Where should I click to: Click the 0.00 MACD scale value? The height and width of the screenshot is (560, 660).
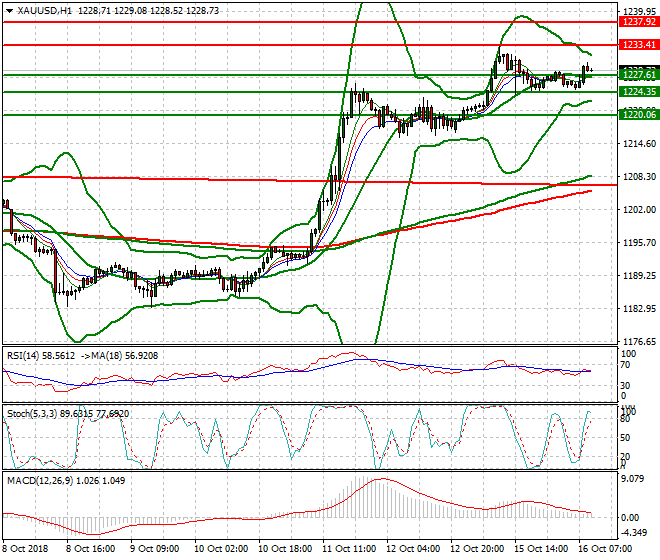pyautogui.click(x=630, y=517)
